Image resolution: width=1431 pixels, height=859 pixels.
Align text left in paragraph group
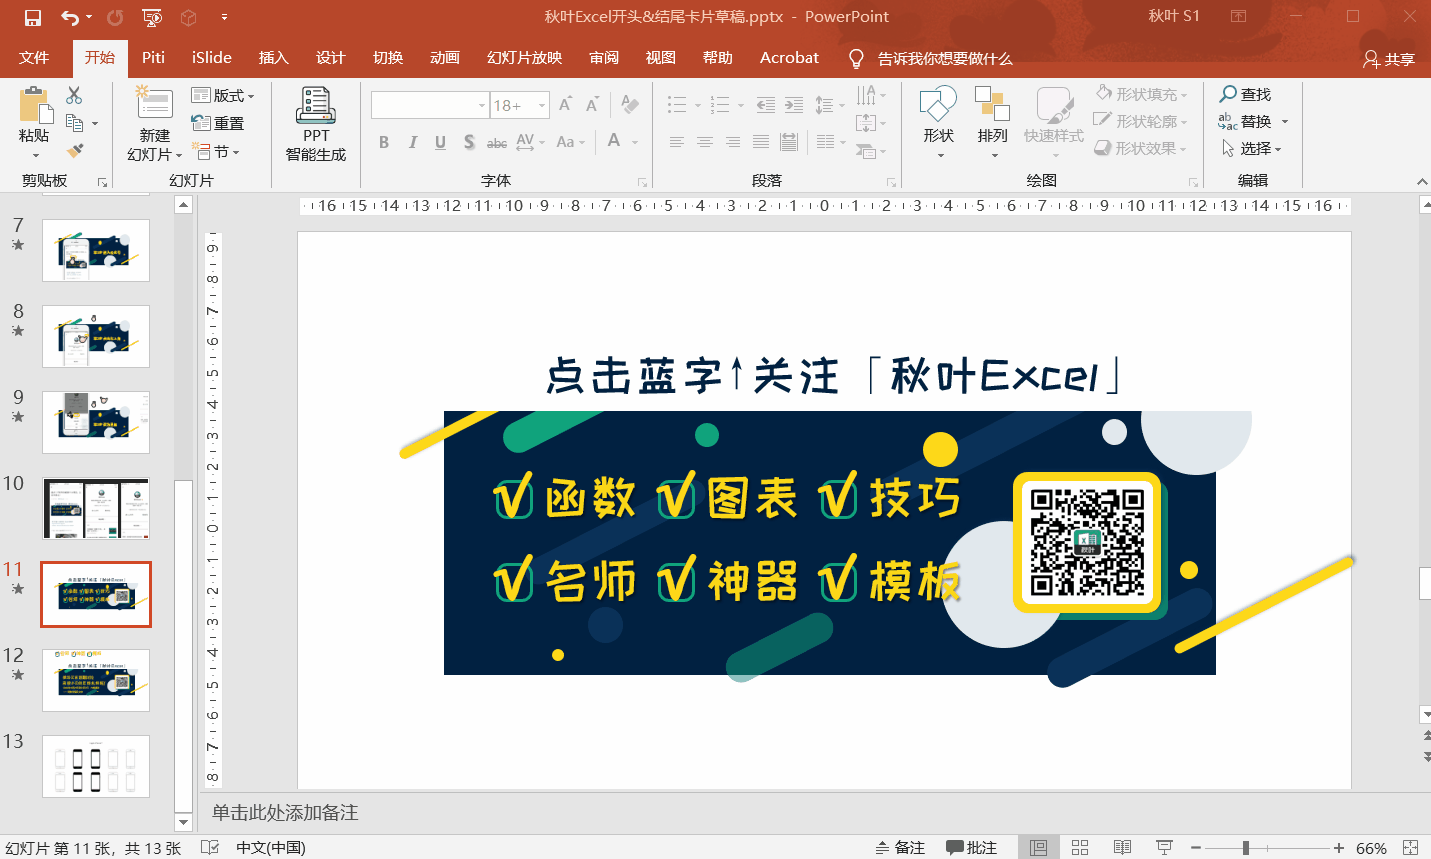pyautogui.click(x=677, y=142)
